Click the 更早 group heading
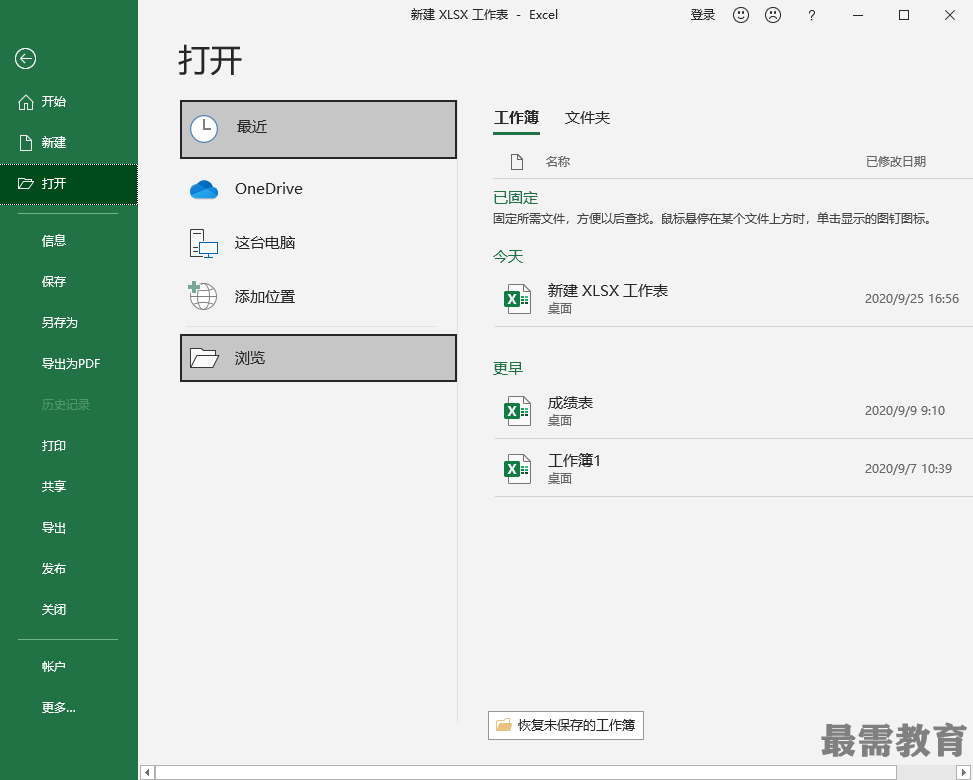The width and height of the screenshot is (973, 780). [x=508, y=369]
